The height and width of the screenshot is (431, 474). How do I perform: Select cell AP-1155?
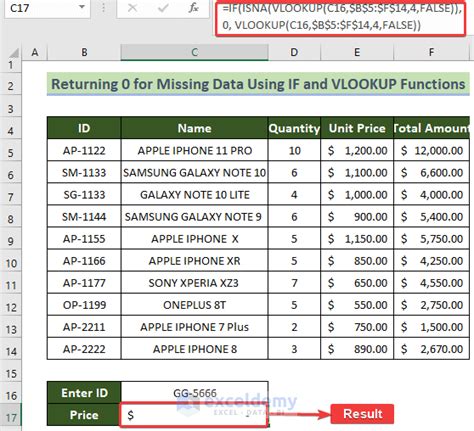pos(84,239)
